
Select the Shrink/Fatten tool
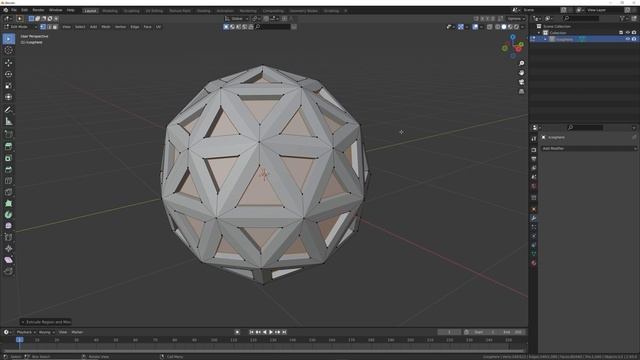(9, 249)
